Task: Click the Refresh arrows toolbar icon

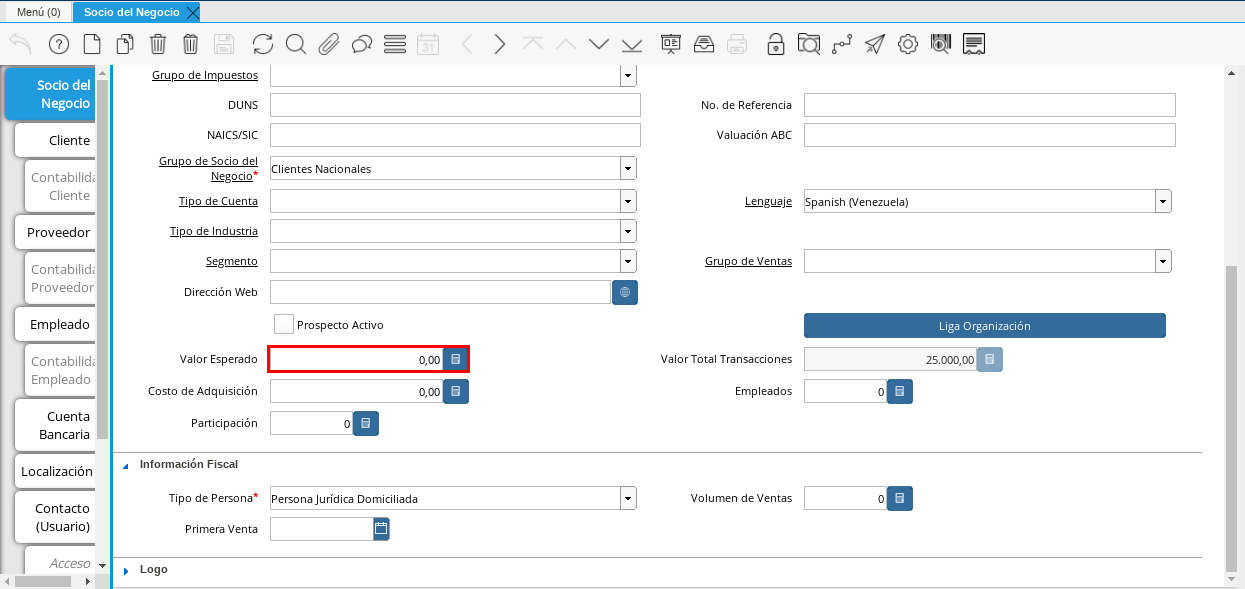Action: 263,44
